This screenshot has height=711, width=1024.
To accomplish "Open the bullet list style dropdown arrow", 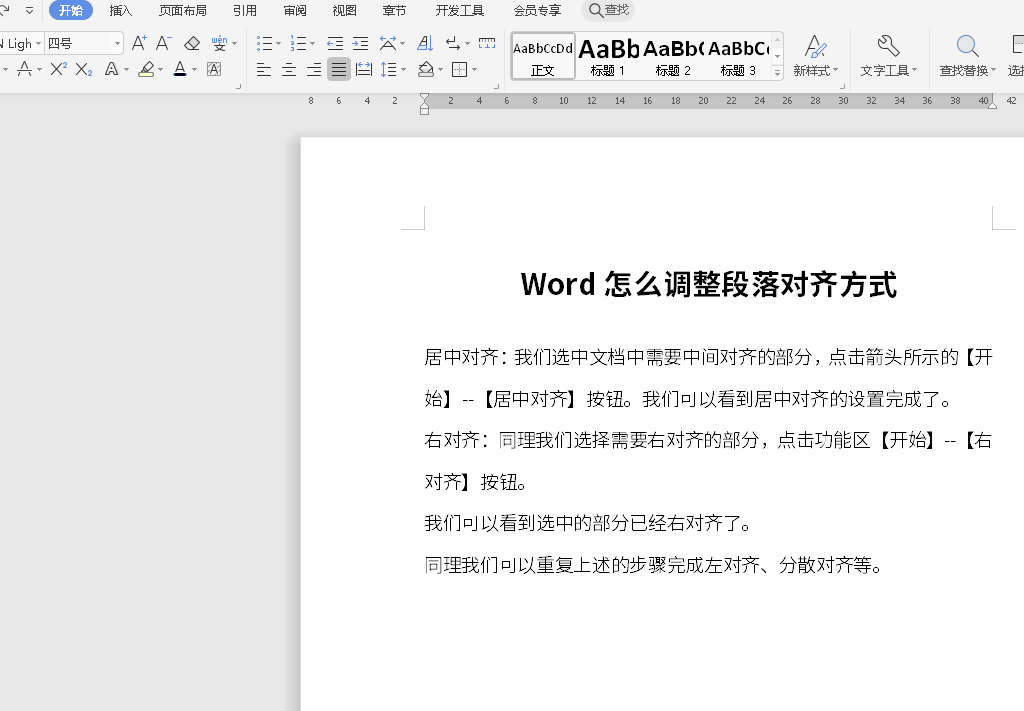I will 279,44.
